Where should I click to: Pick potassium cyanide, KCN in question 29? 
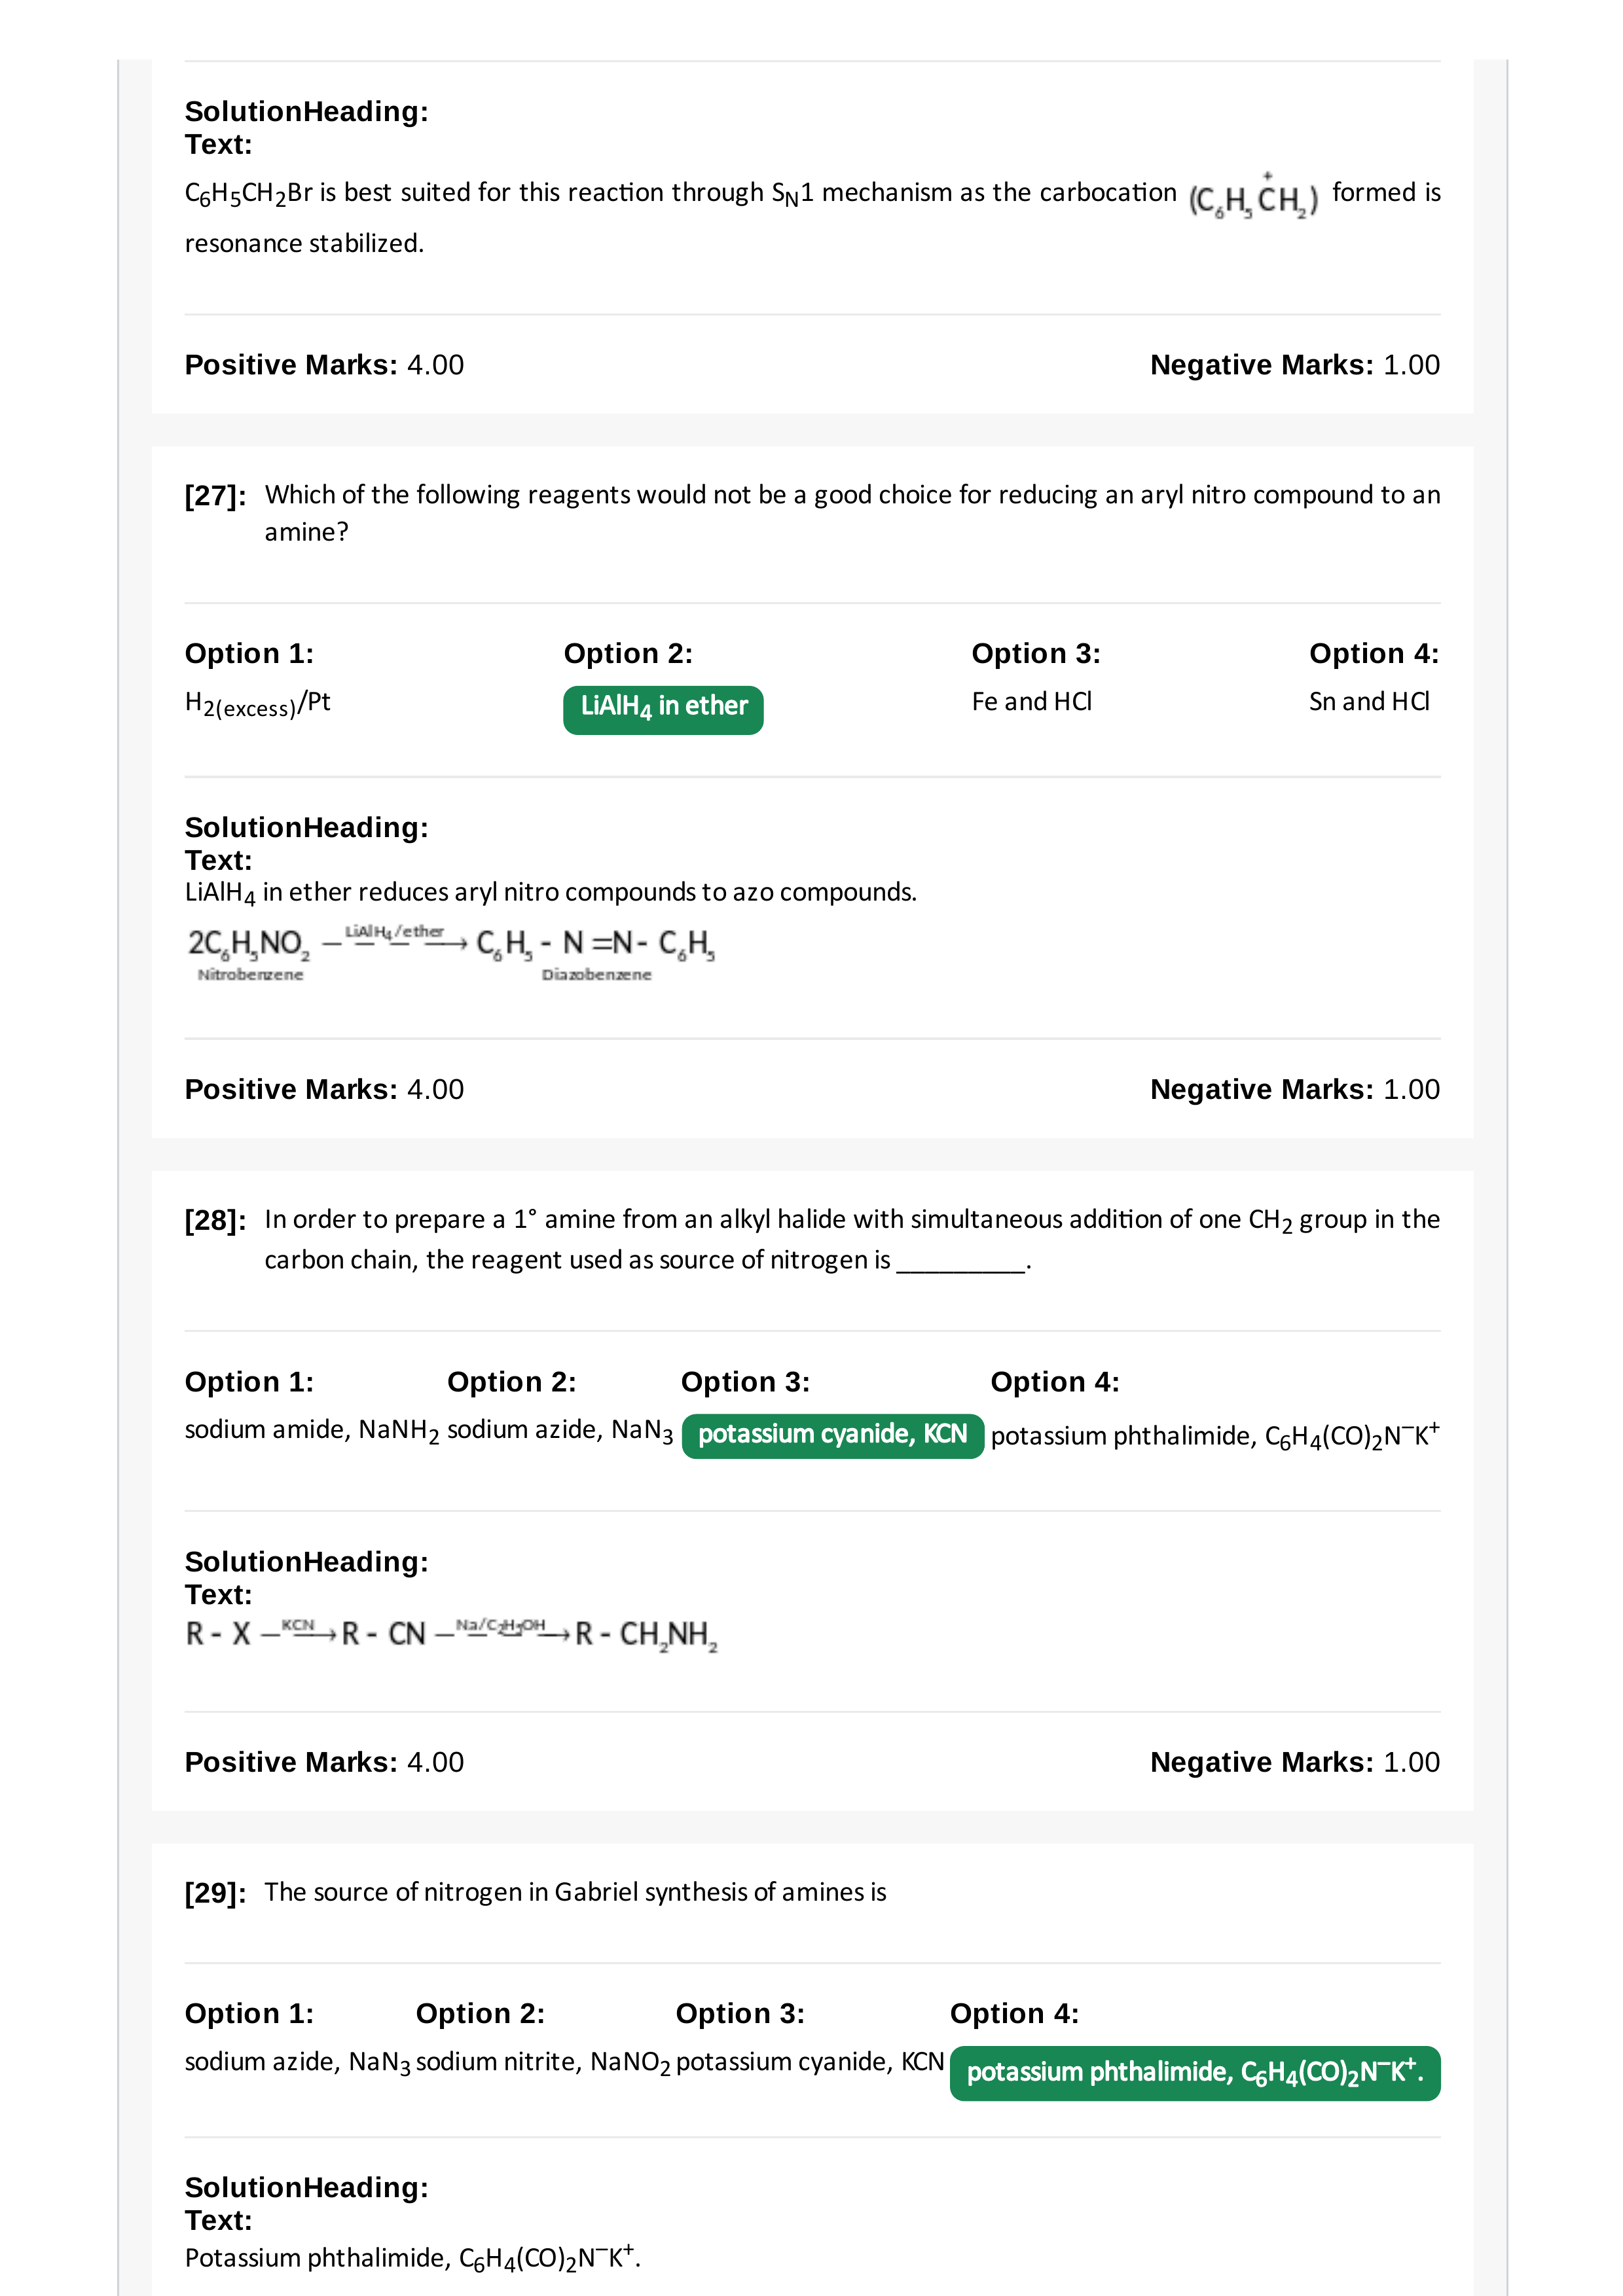pos(810,2062)
